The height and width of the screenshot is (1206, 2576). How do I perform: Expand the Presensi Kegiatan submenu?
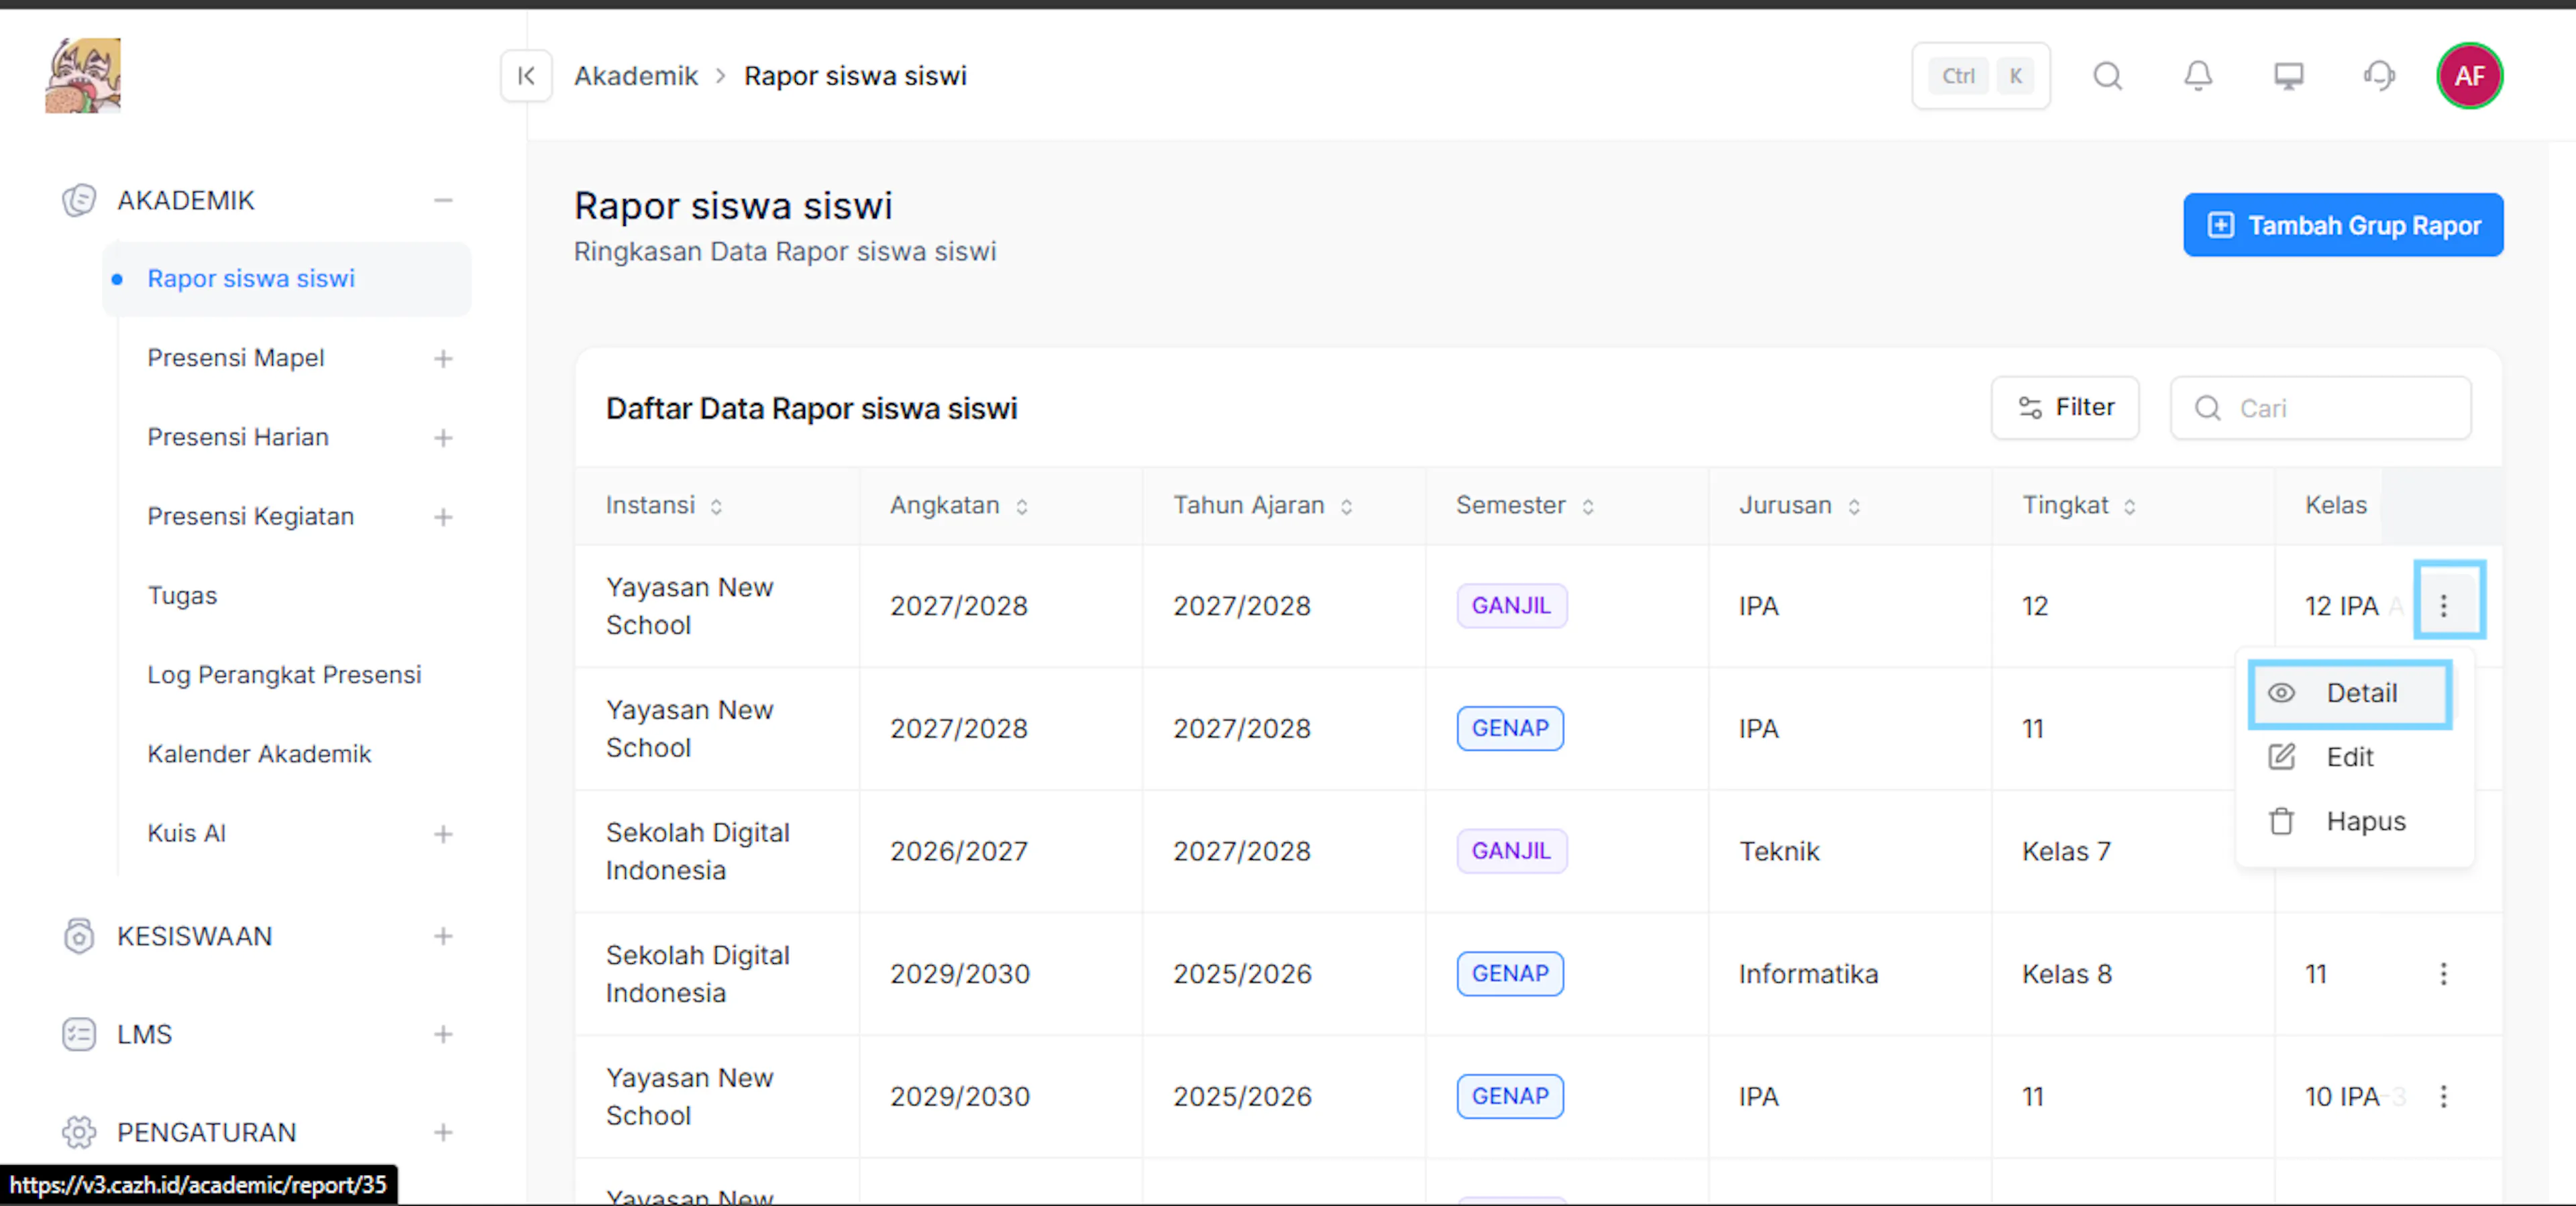(x=443, y=516)
